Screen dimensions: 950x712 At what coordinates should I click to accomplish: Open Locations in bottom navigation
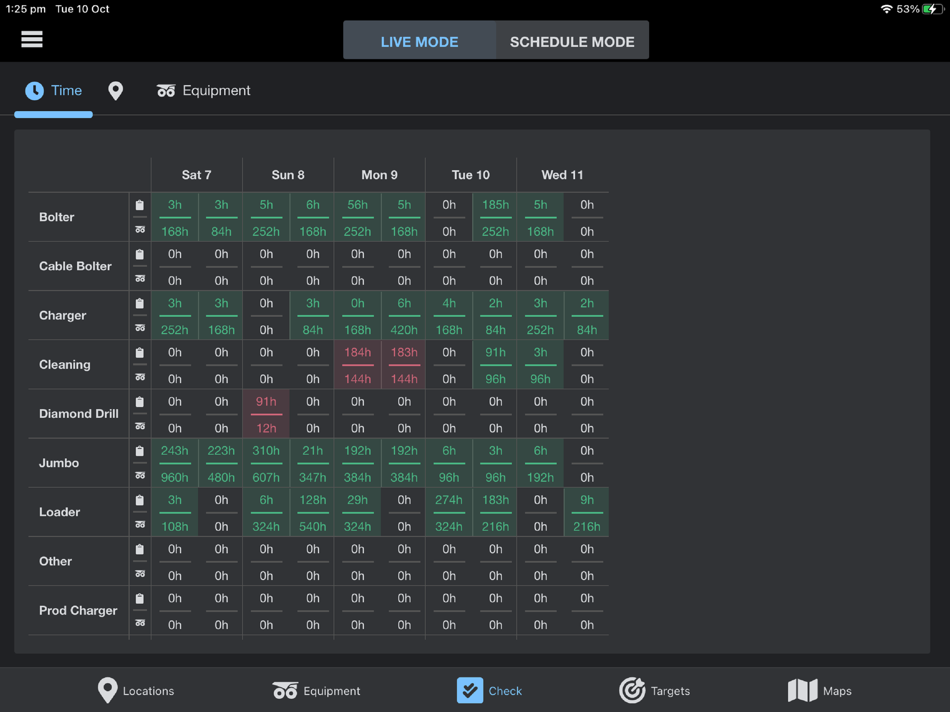[136, 690]
